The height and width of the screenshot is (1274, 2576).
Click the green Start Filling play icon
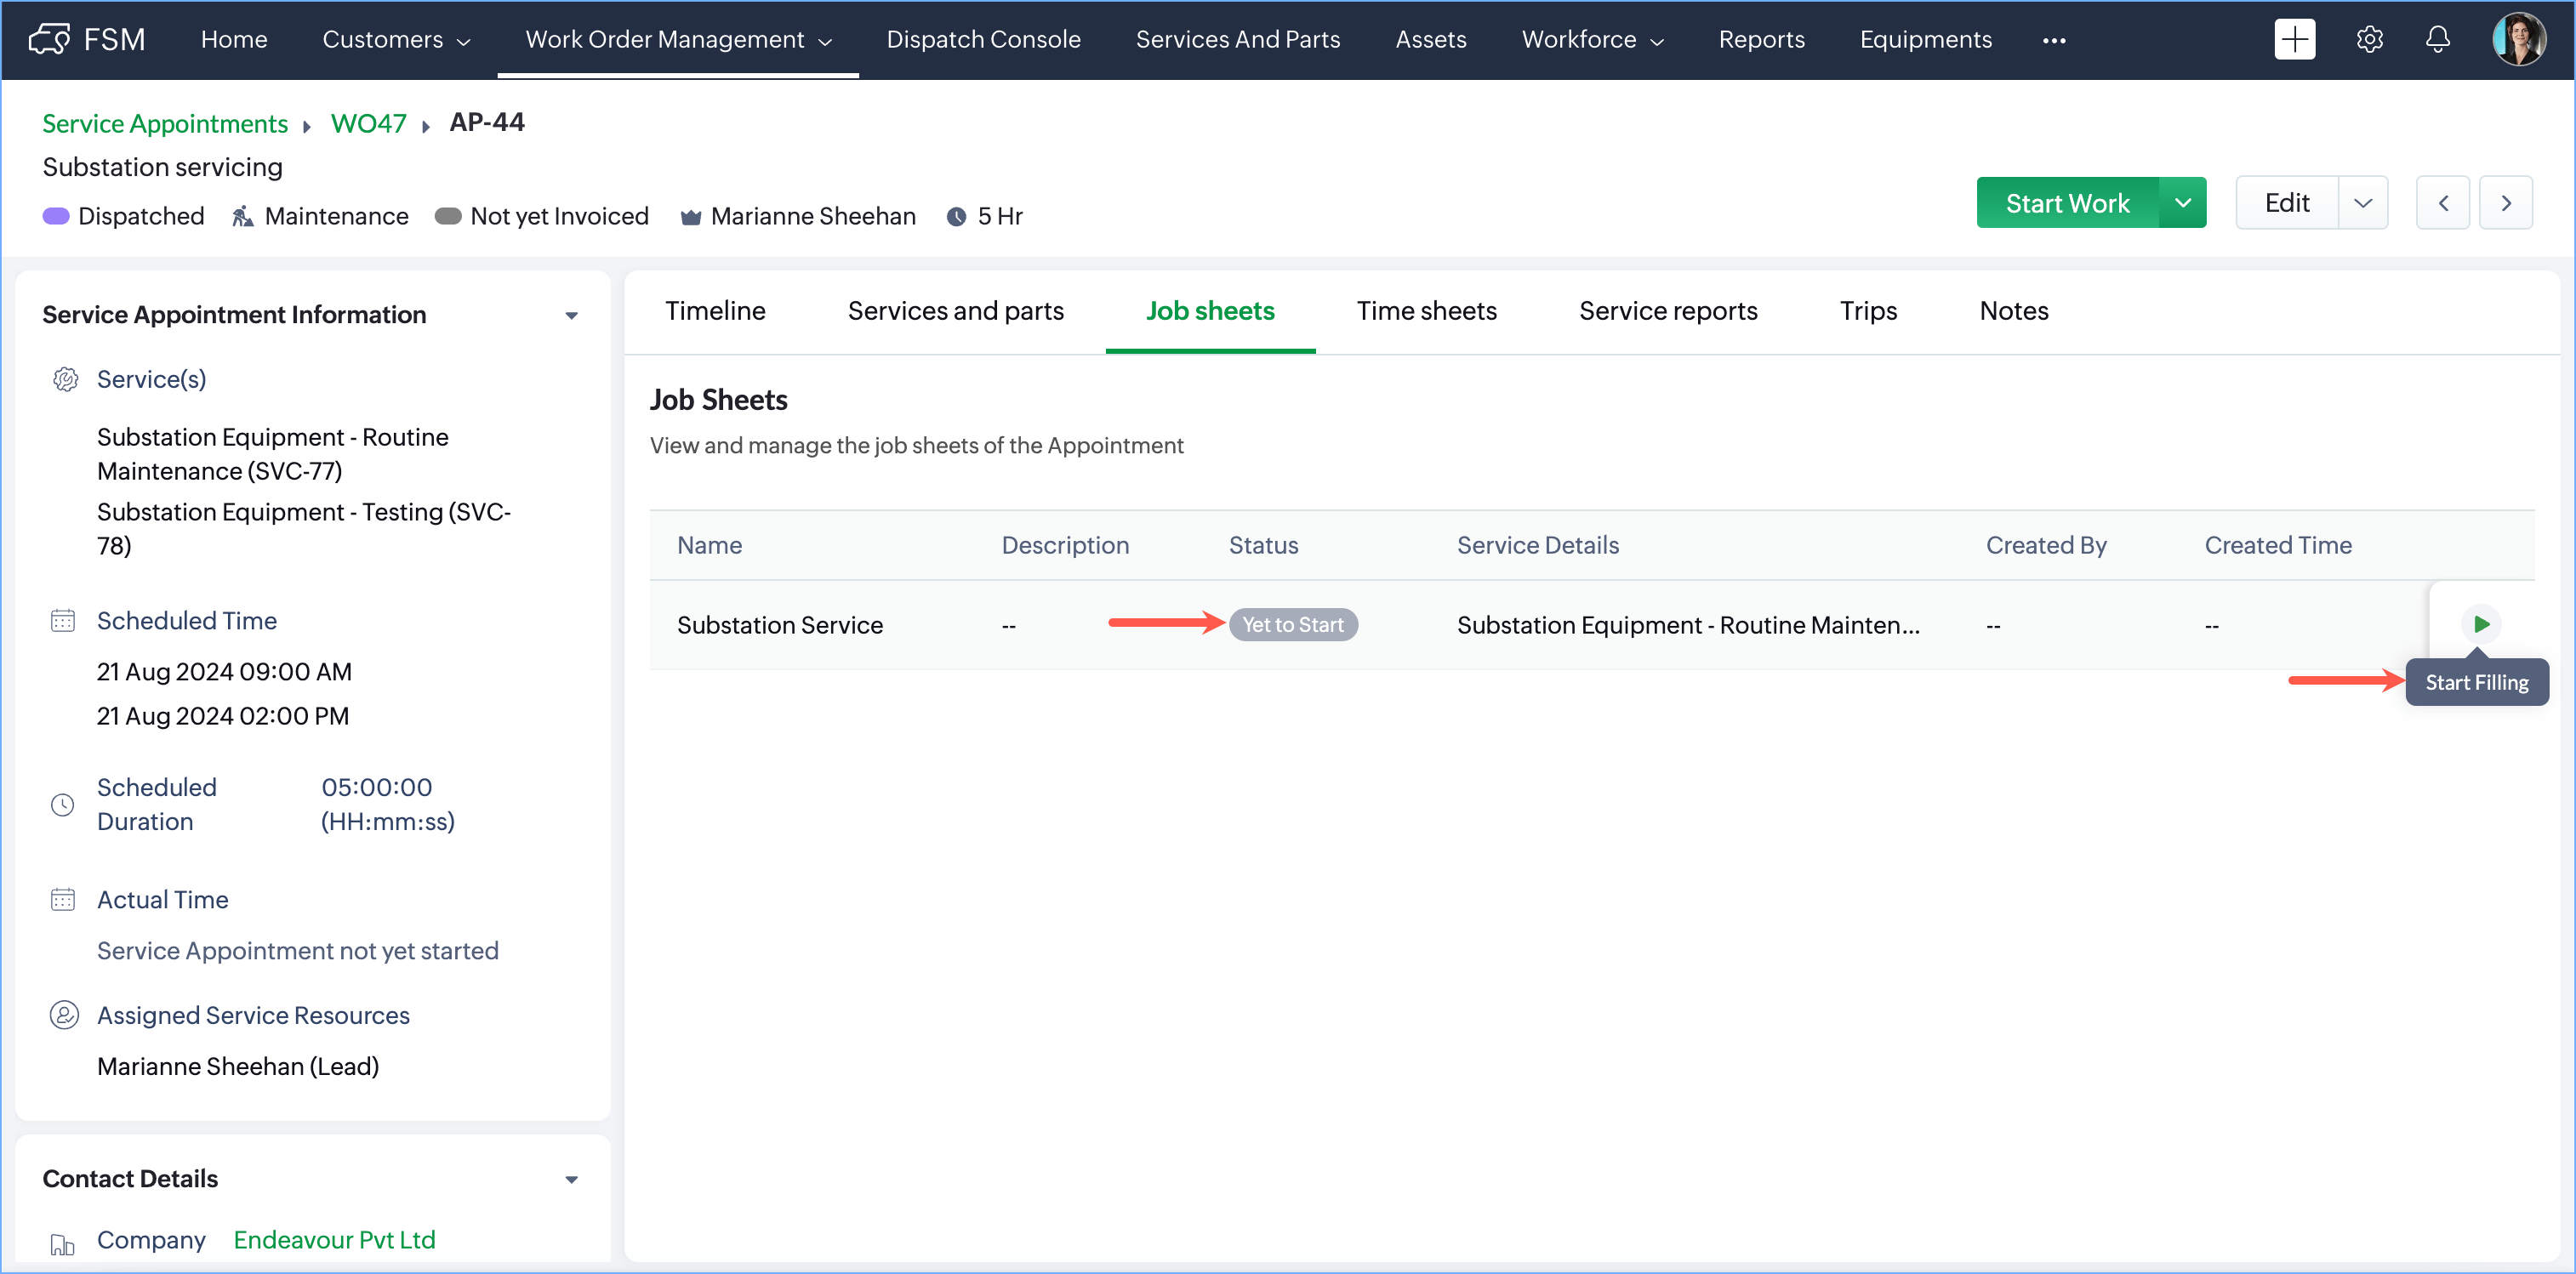click(x=2480, y=624)
